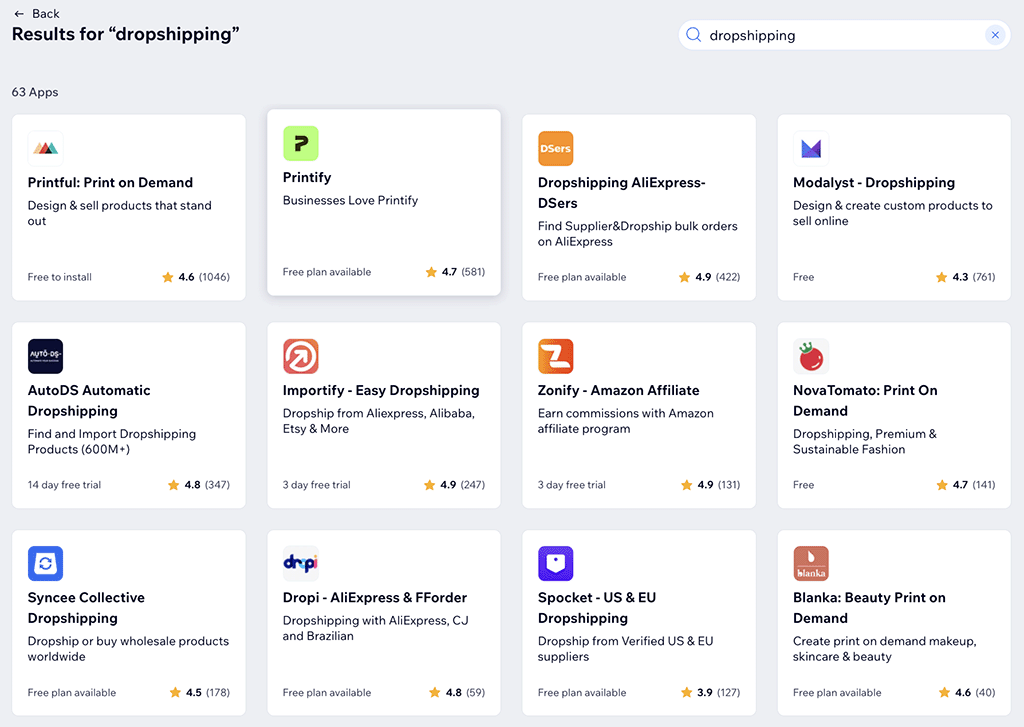Click the Zonify Z icon
This screenshot has height=727, width=1024.
556,356
